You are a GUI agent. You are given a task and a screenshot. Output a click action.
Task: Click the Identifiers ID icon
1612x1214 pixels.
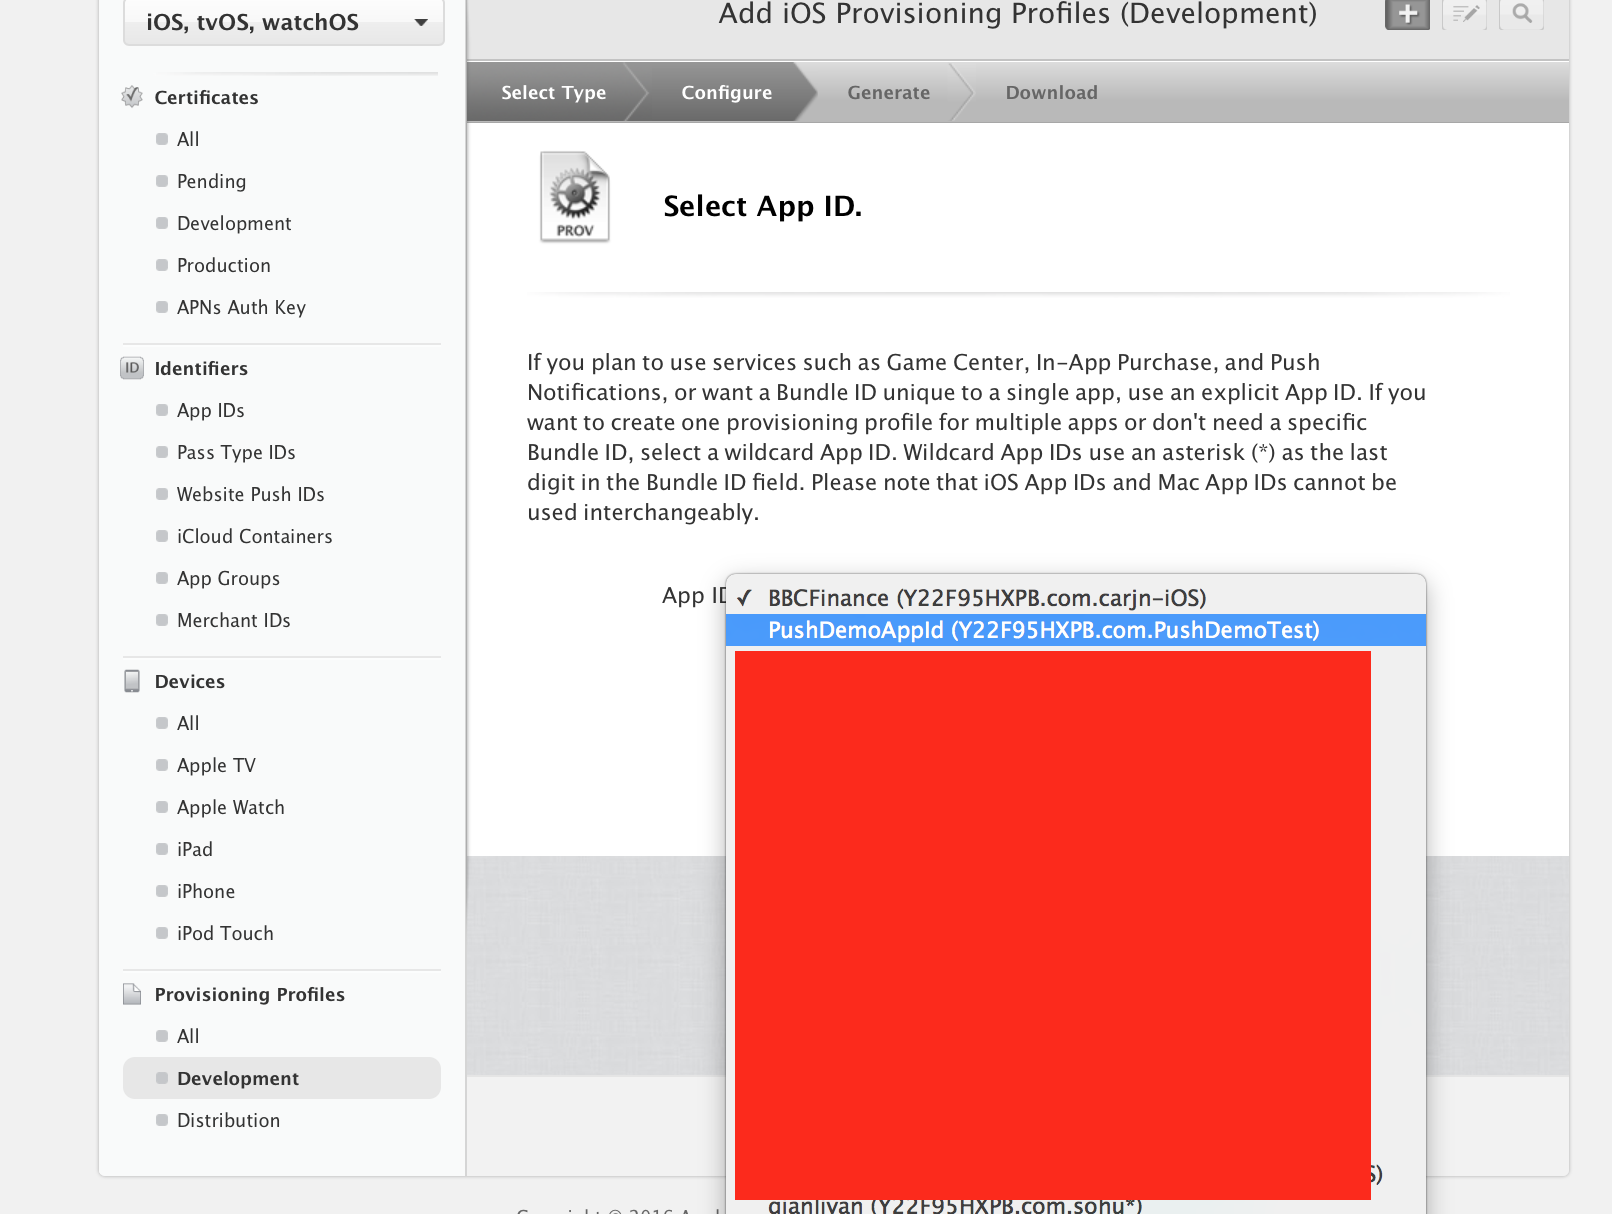pyautogui.click(x=132, y=368)
